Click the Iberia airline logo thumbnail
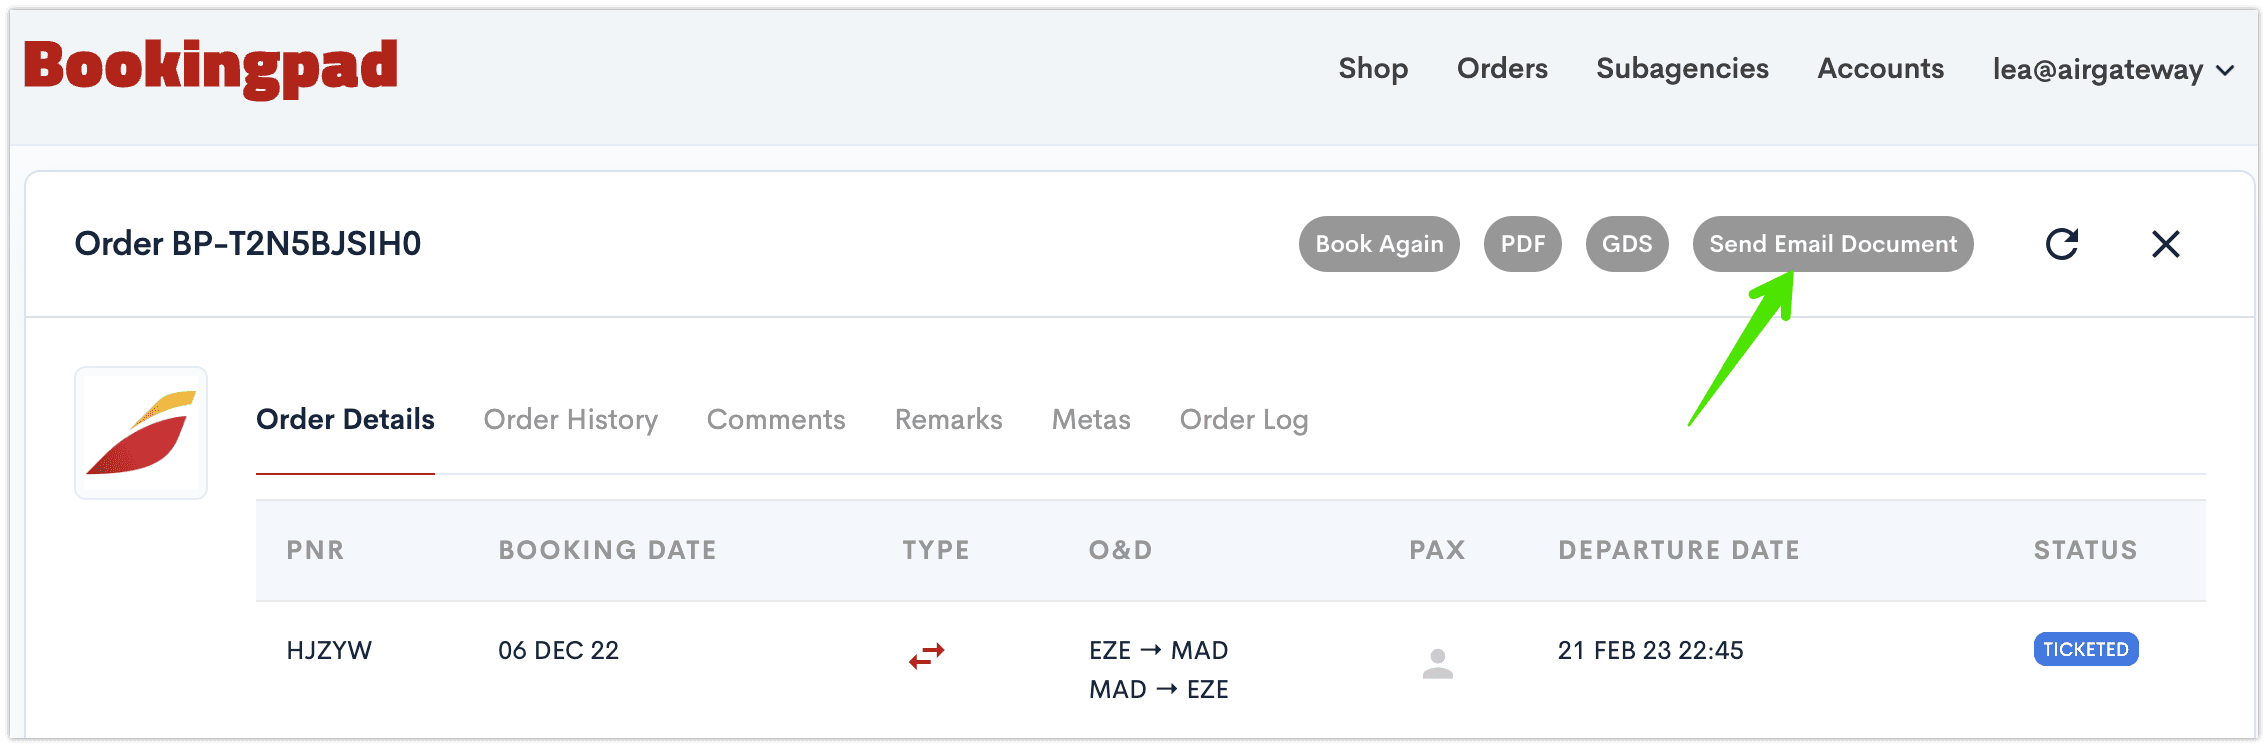 pyautogui.click(x=141, y=433)
